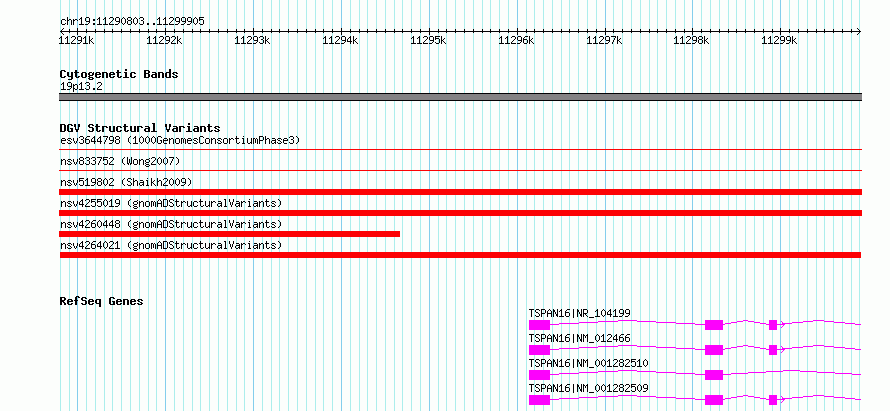Click the thin red line under esv3644798
890x411 pixels.
(x=460, y=150)
